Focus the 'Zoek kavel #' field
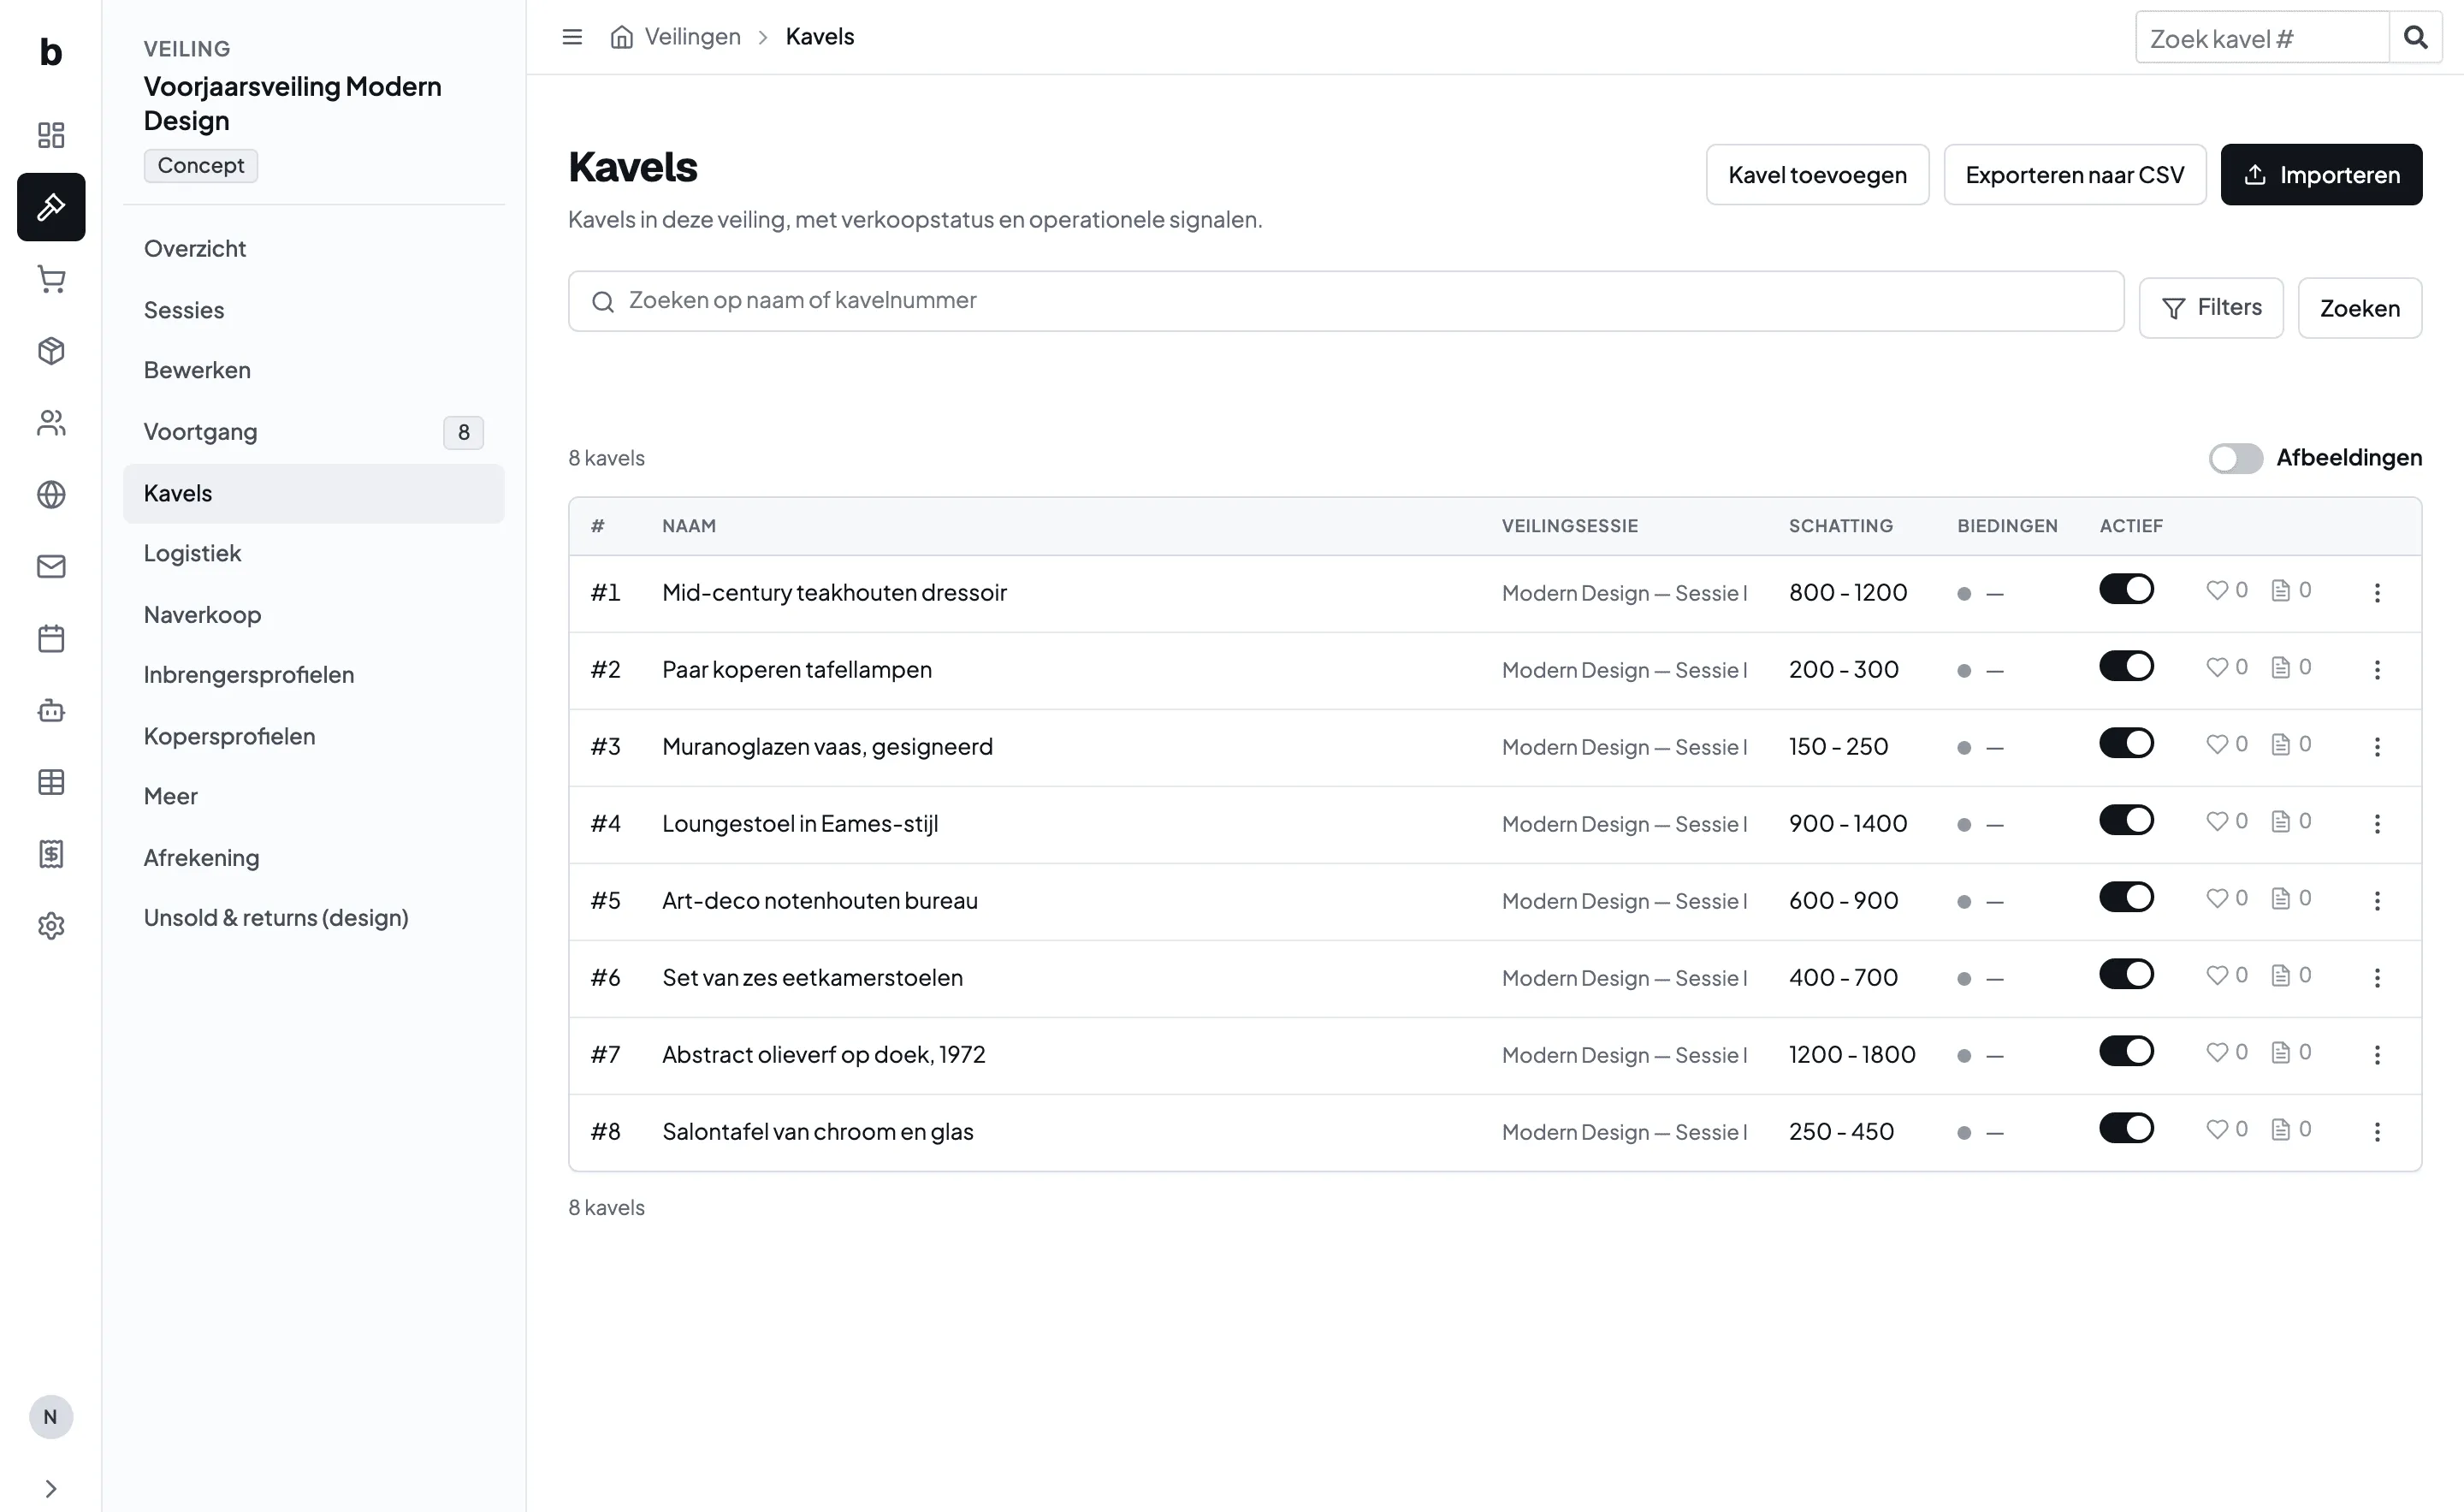Image resolution: width=2464 pixels, height=1512 pixels. (x=2262, y=38)
